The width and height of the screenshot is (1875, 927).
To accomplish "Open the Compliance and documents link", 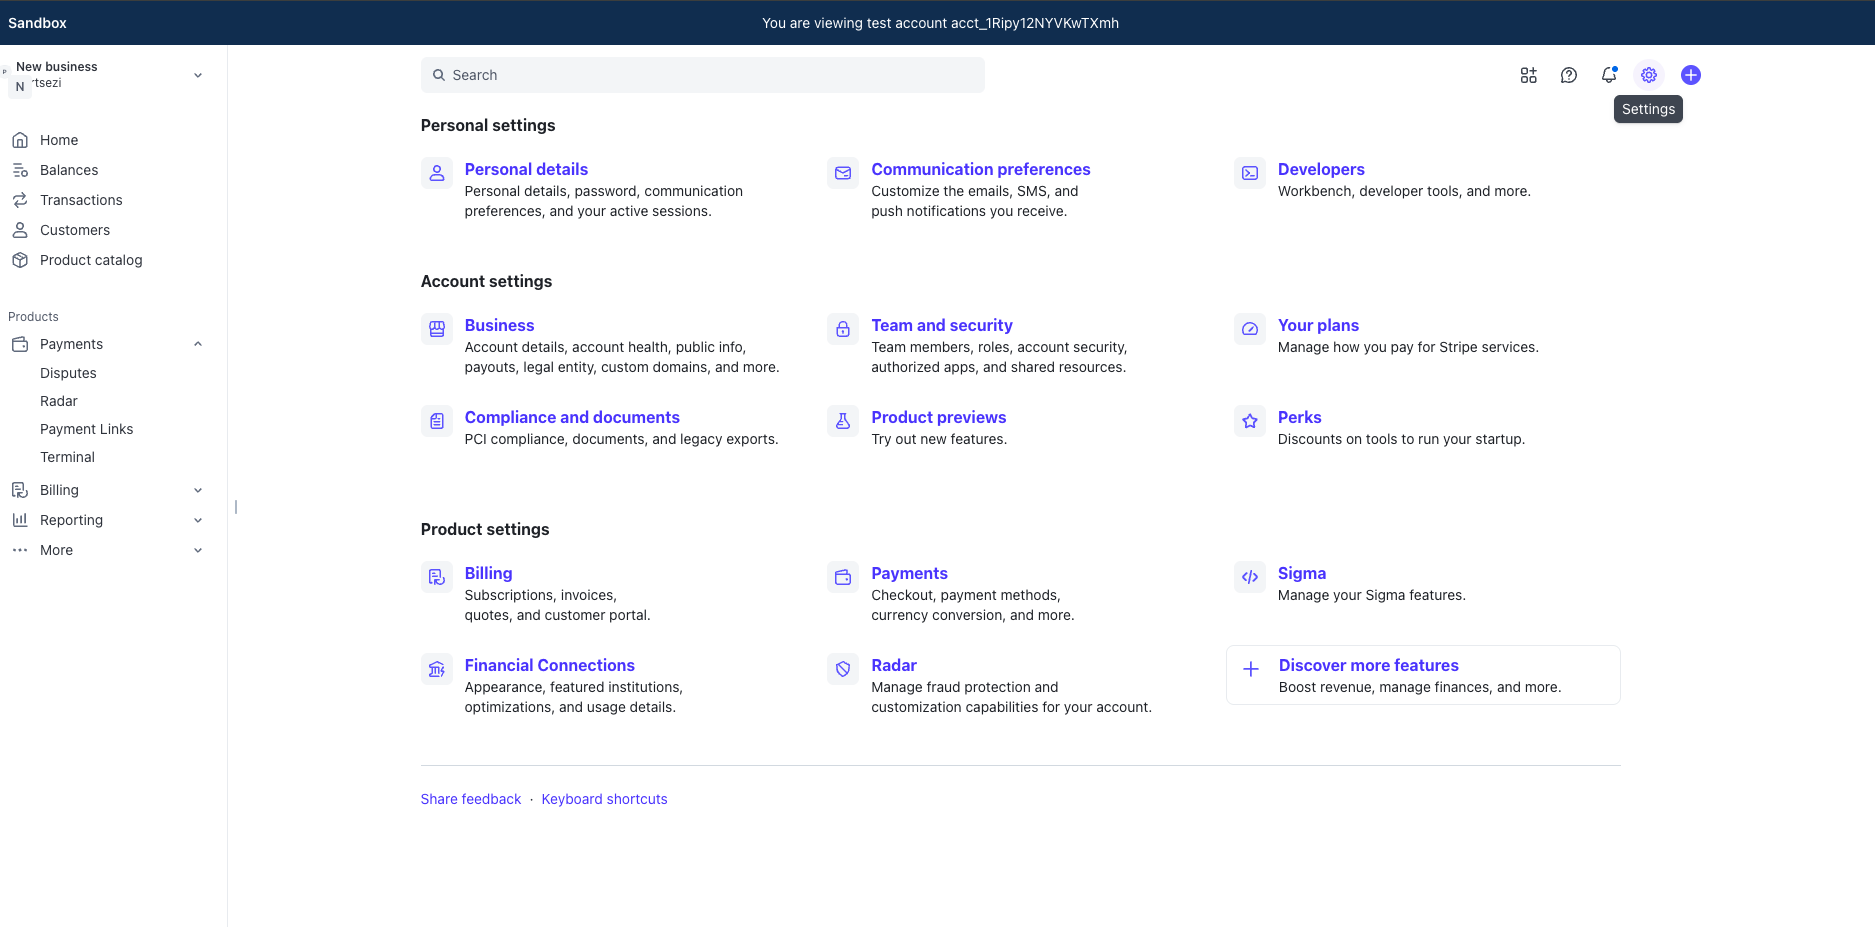I will [x=572, y=417].
